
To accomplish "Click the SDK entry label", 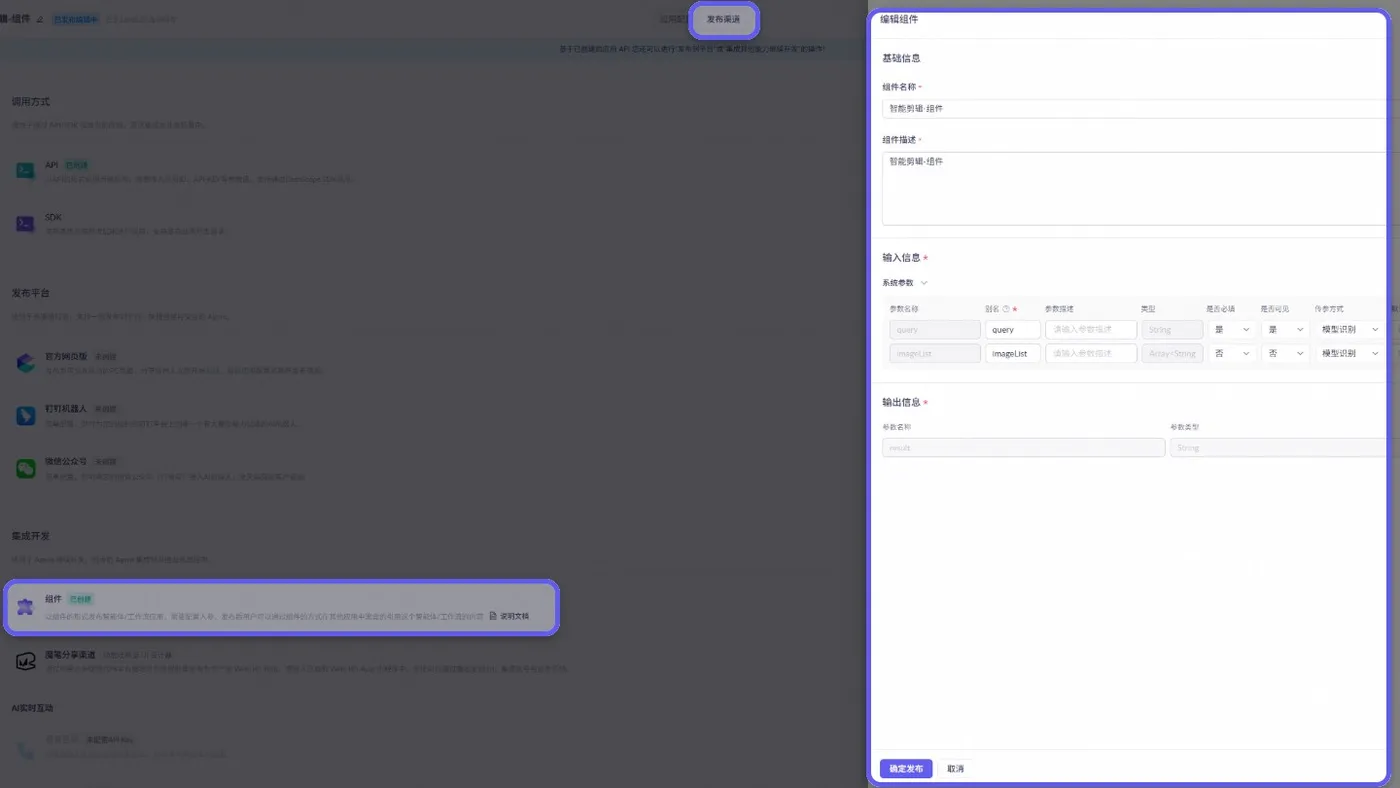I will pos(53,217).
